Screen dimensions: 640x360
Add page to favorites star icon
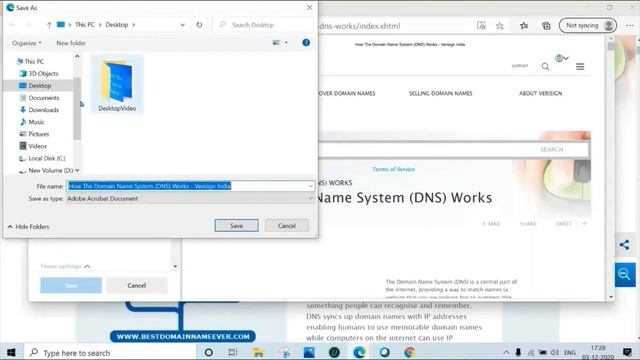pos(500,26)
